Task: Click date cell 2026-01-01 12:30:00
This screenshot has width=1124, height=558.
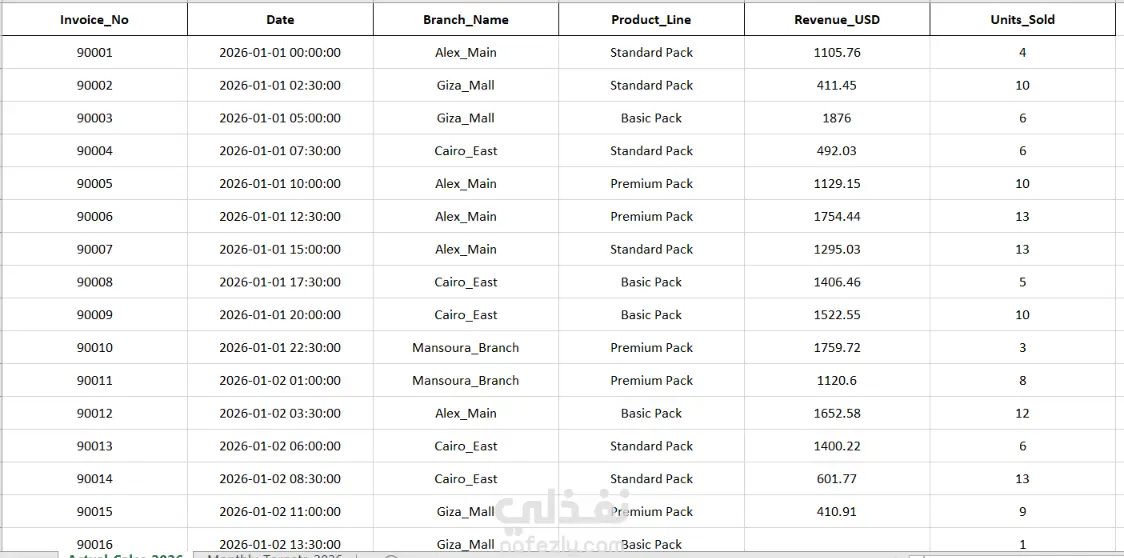Action: pos(280,217)
